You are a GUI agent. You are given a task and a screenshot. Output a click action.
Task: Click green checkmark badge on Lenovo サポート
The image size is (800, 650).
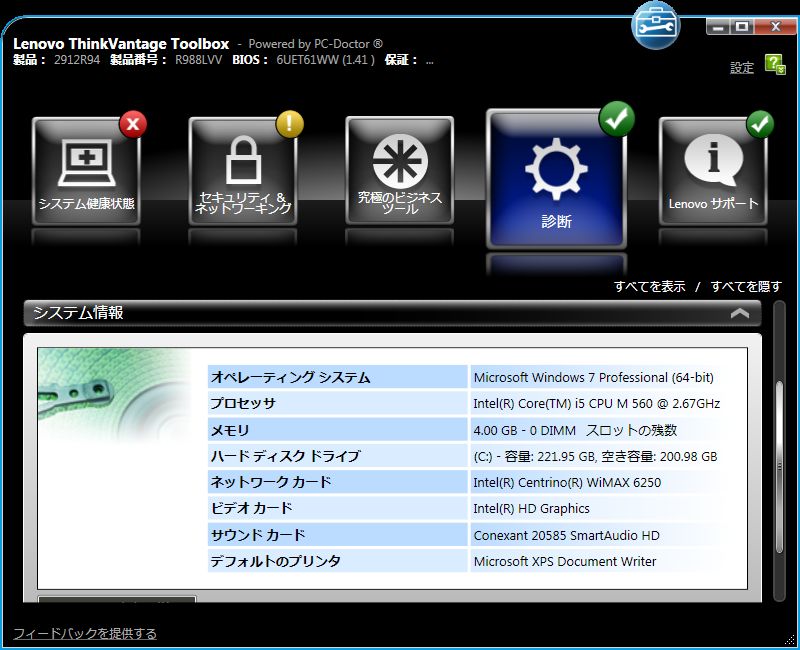[x=760, y=124]
